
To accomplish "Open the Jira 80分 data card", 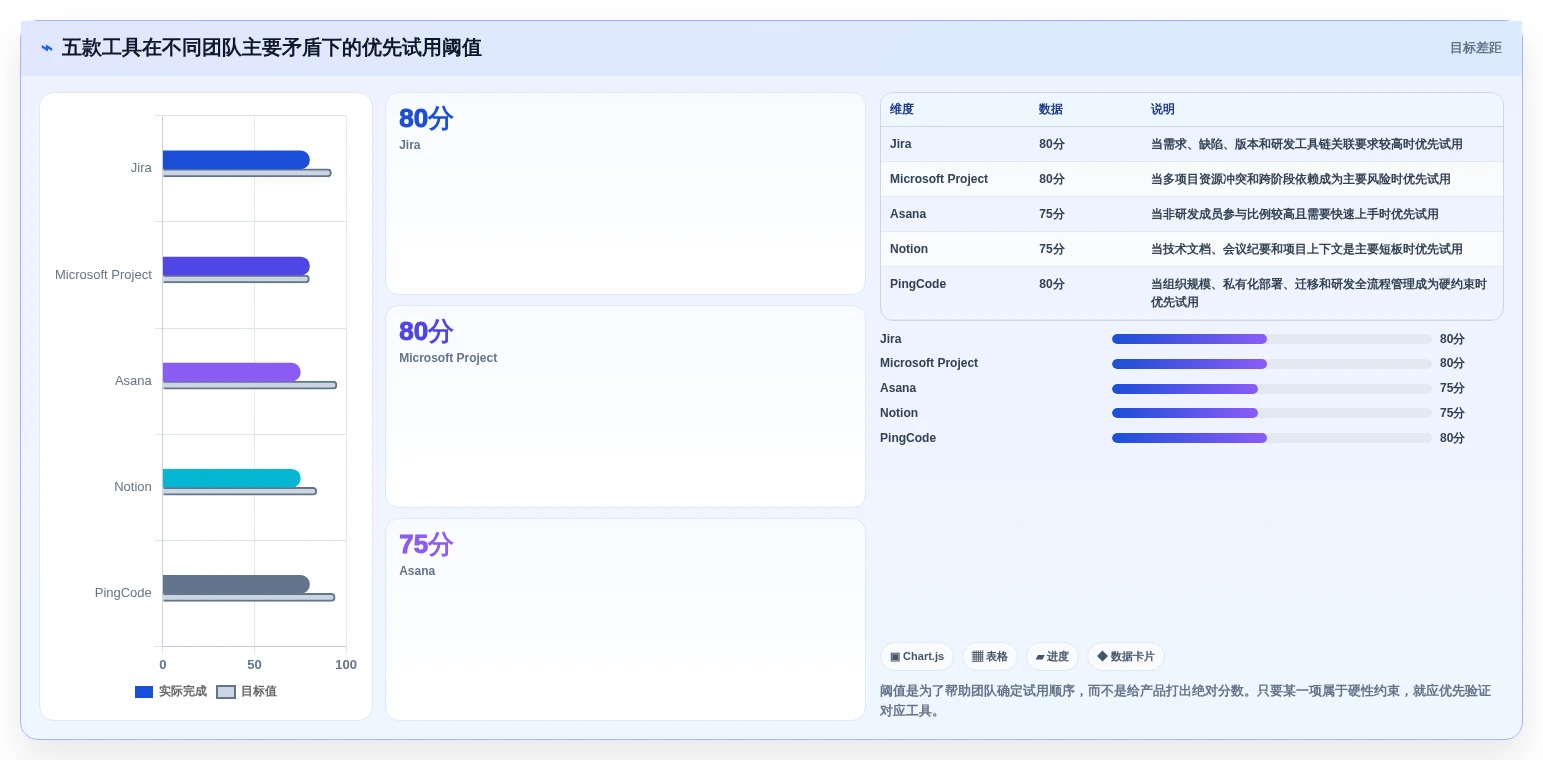I will tap(625, 193).
